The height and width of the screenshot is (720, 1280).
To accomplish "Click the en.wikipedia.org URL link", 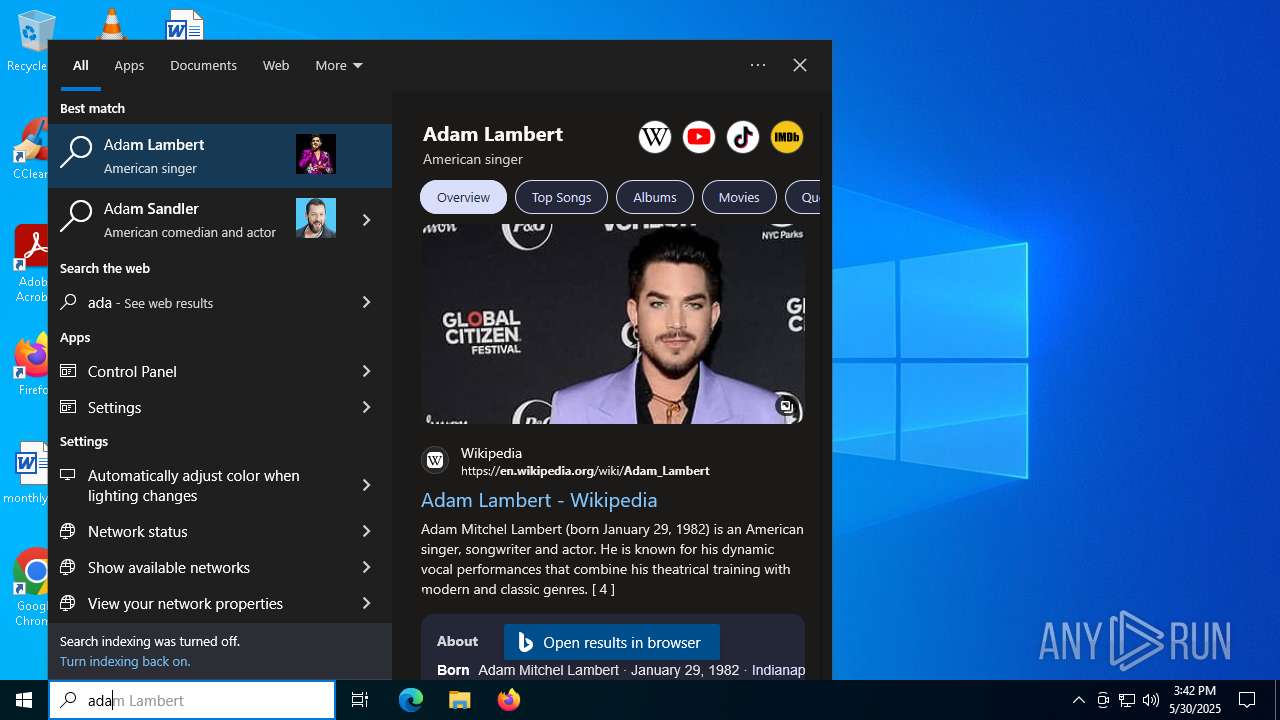I will (585, 470).
